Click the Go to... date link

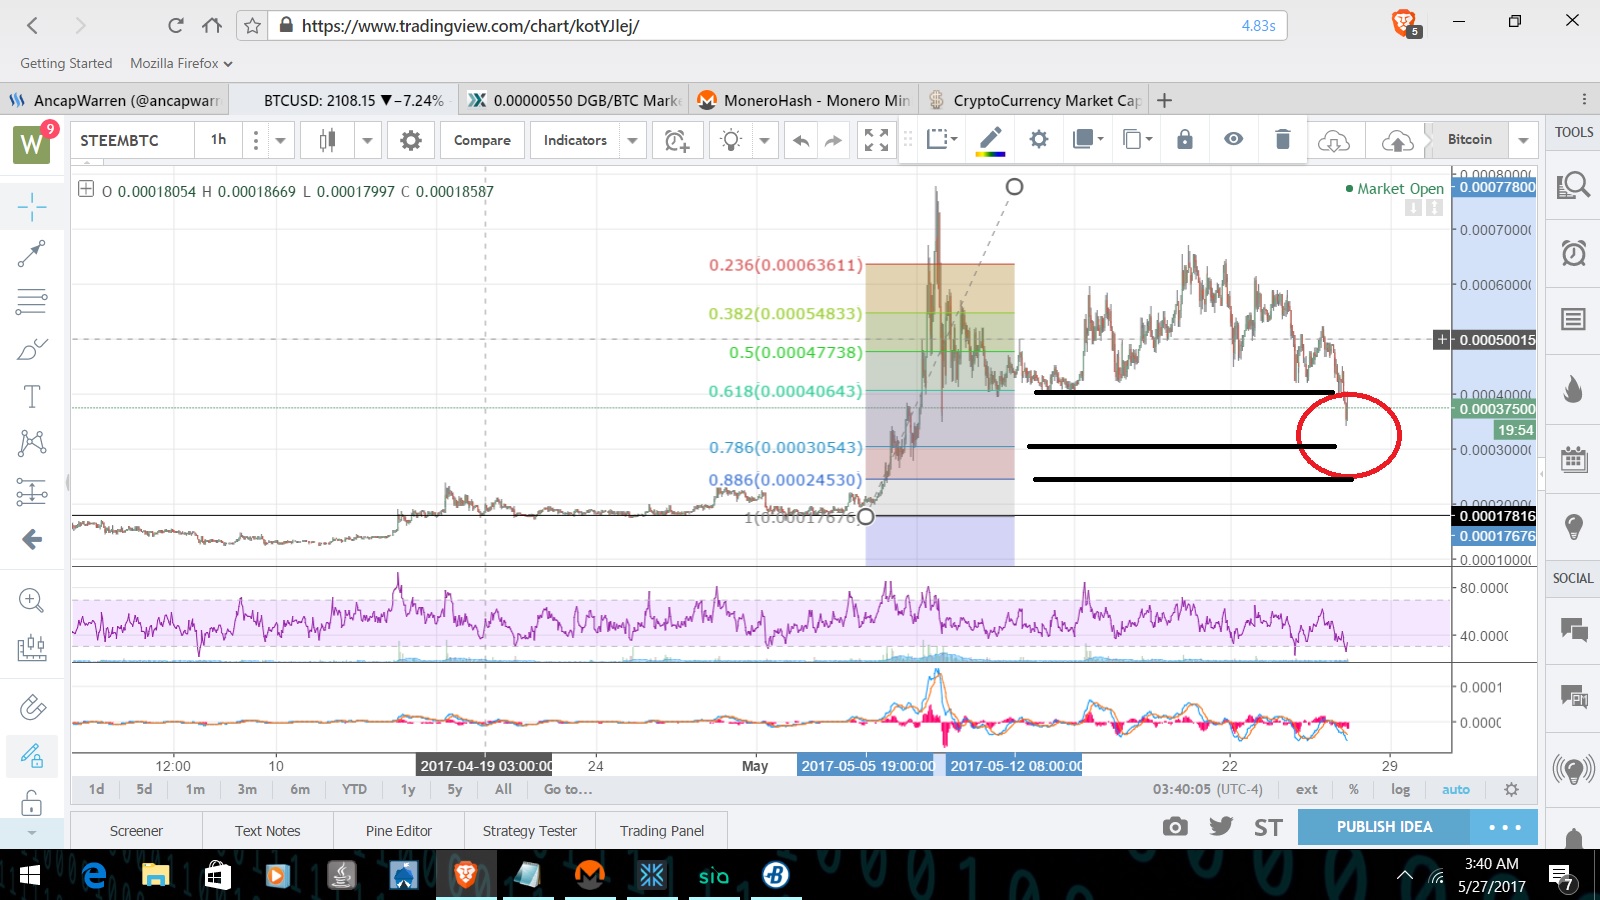[568, 789]
